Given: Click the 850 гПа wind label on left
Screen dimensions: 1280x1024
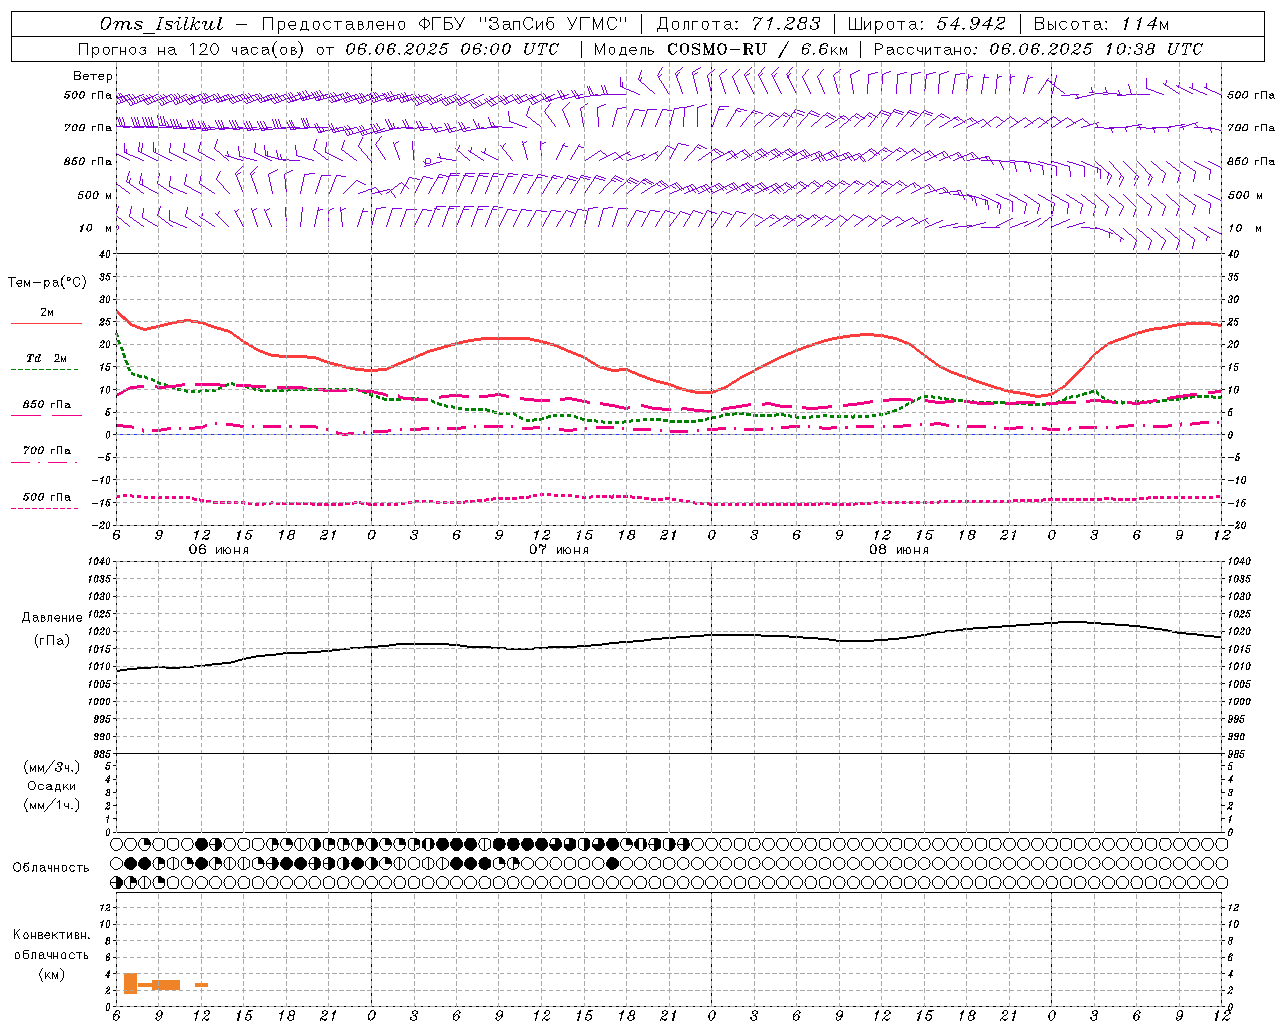Looking at the screenshot, I should pos(88,161).
